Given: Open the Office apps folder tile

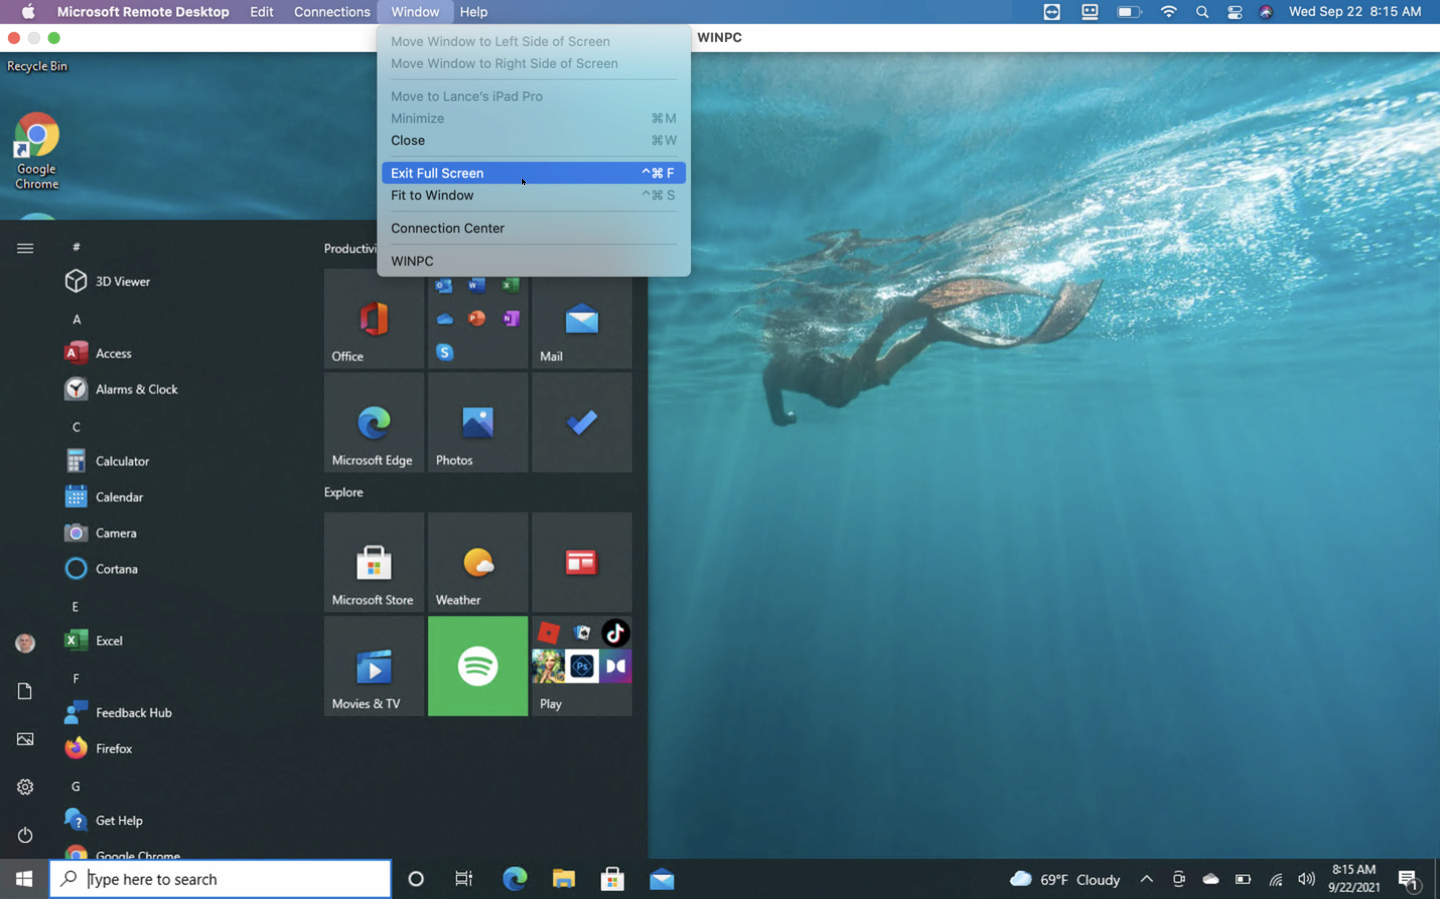Looking at the screenshot, I should pyautogui.click(x=478, y=319).
